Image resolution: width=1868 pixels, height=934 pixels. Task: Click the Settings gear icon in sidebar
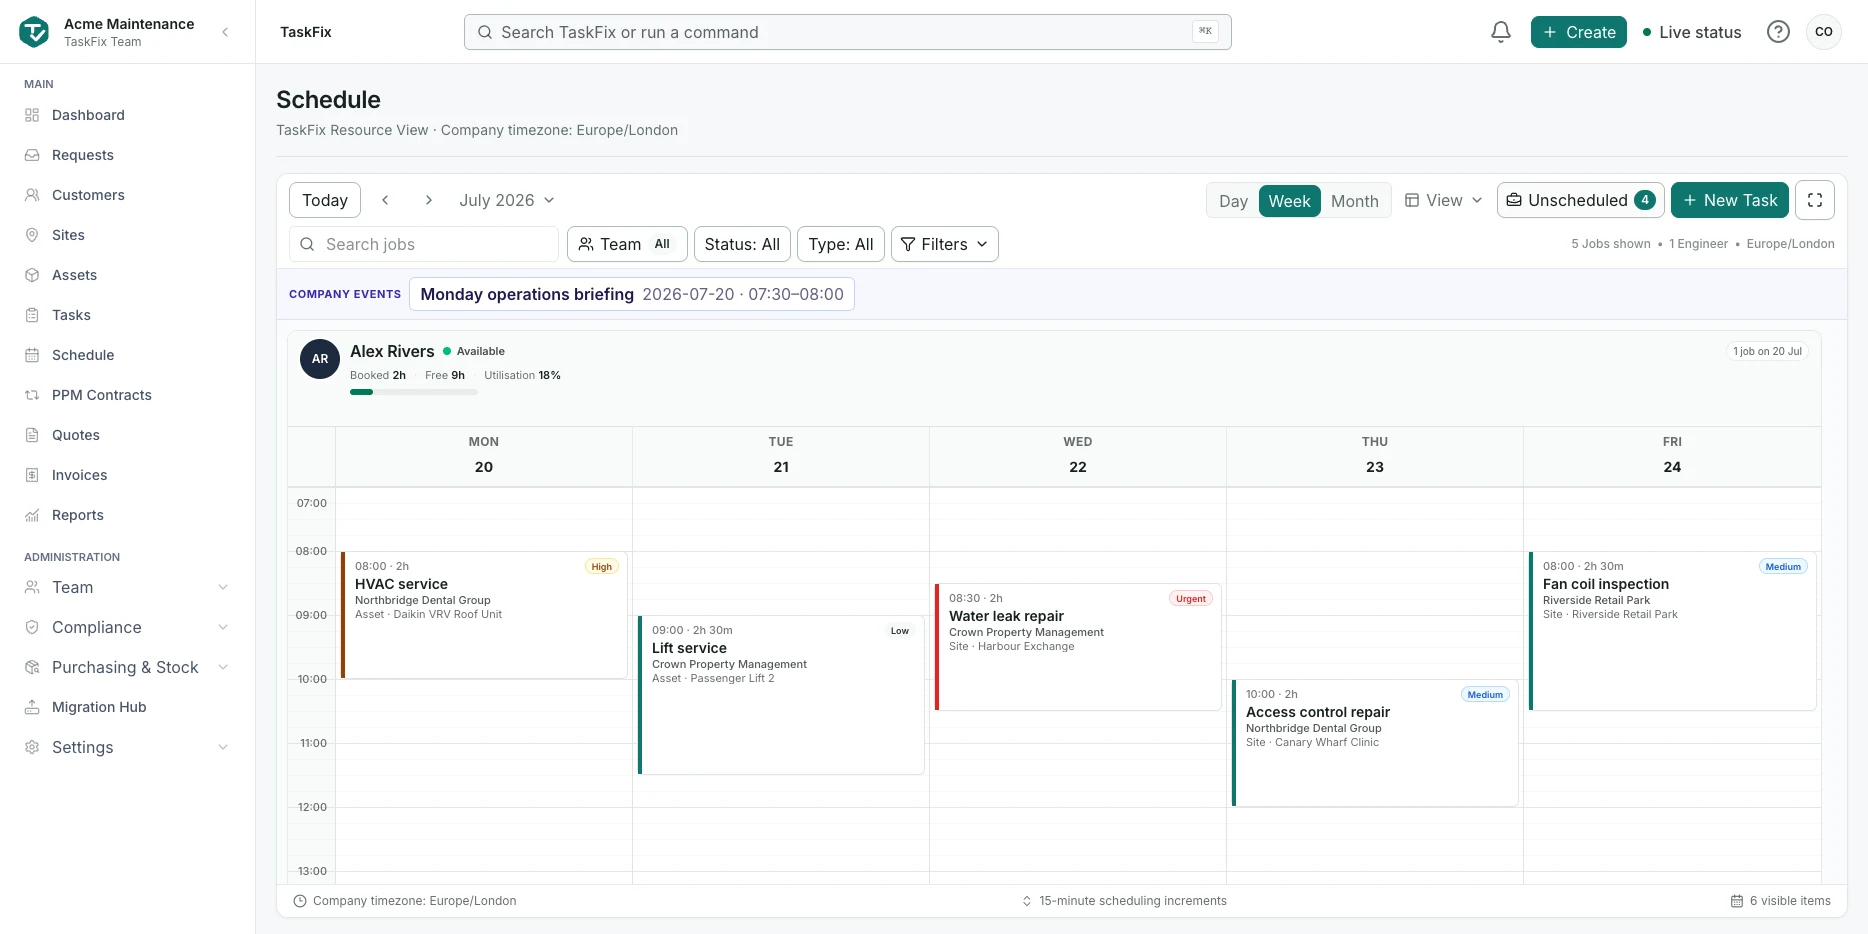pos(32,747)
